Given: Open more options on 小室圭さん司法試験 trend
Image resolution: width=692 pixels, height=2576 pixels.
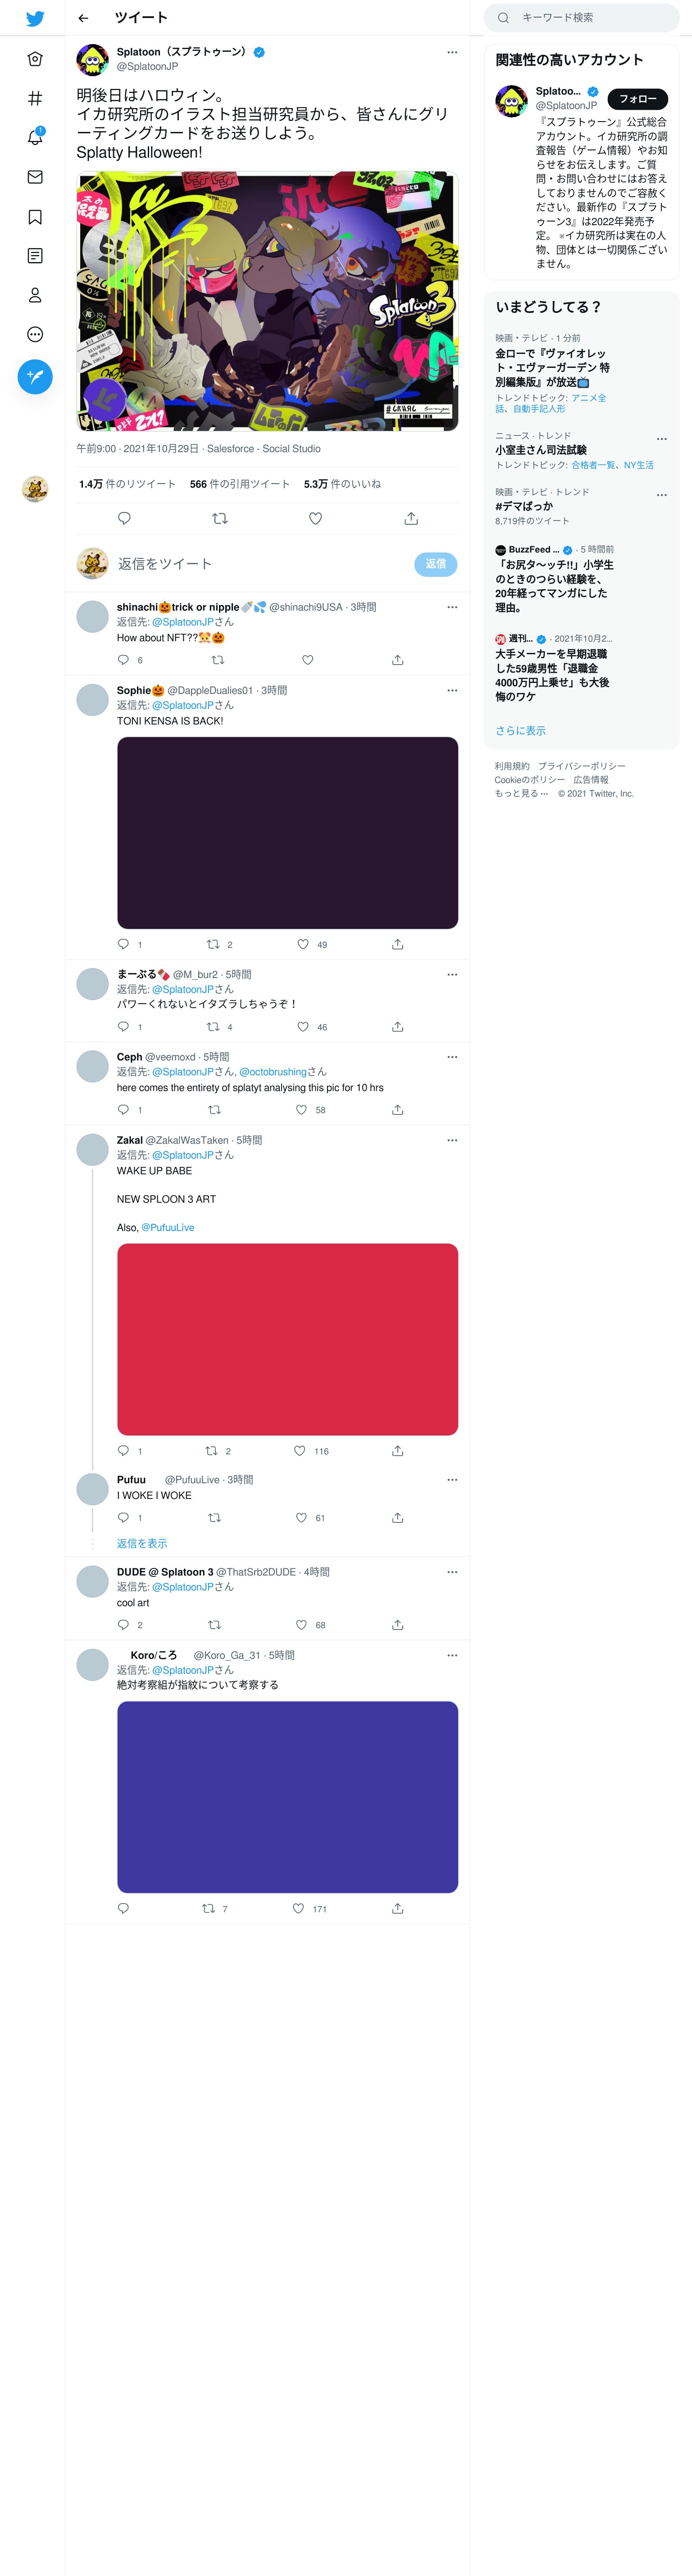Looking at the screenshot, I should 661,439.
